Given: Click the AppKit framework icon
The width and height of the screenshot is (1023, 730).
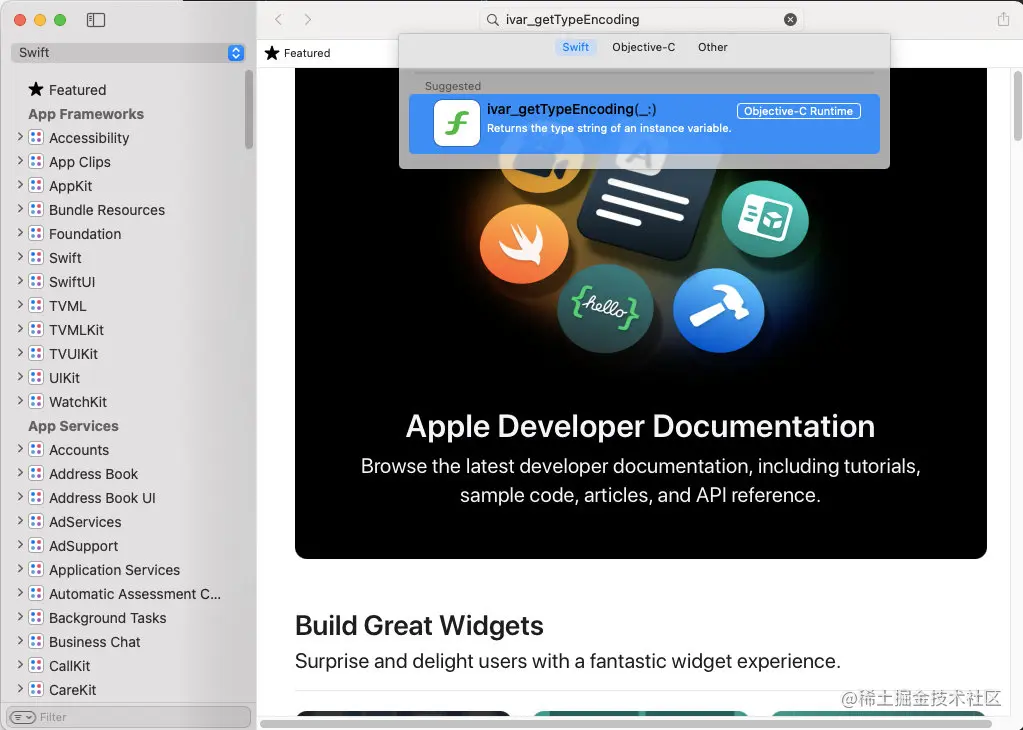Looking at the screenshot, I should pos(37,186).
